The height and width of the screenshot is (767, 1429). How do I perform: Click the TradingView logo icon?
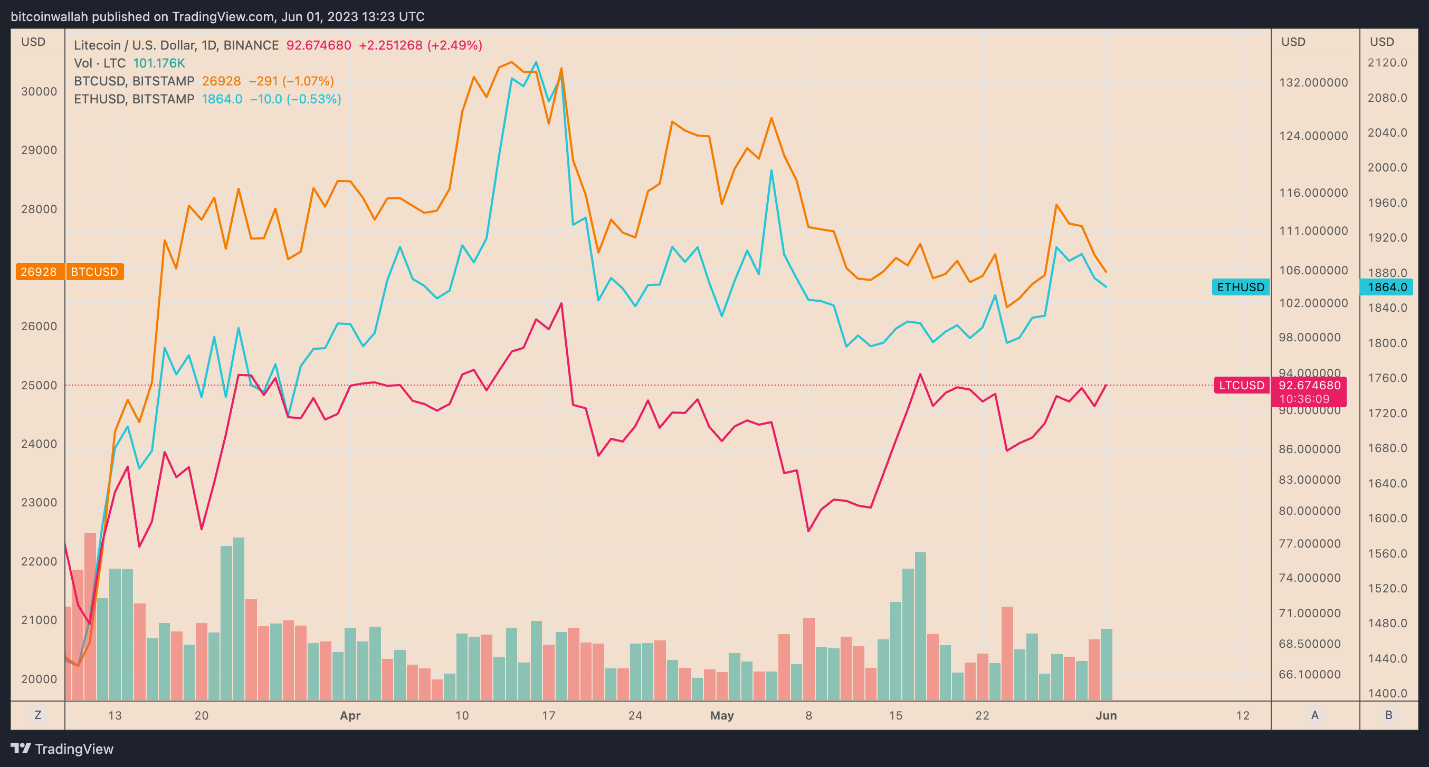[x=21, y=749]
